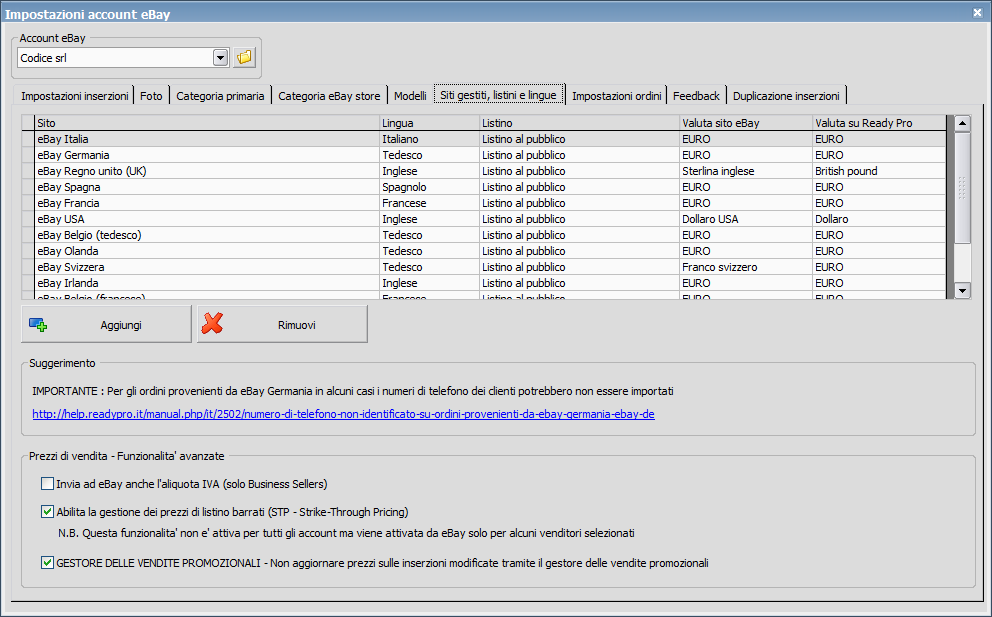Select the eBay Irlanda row

484,283
